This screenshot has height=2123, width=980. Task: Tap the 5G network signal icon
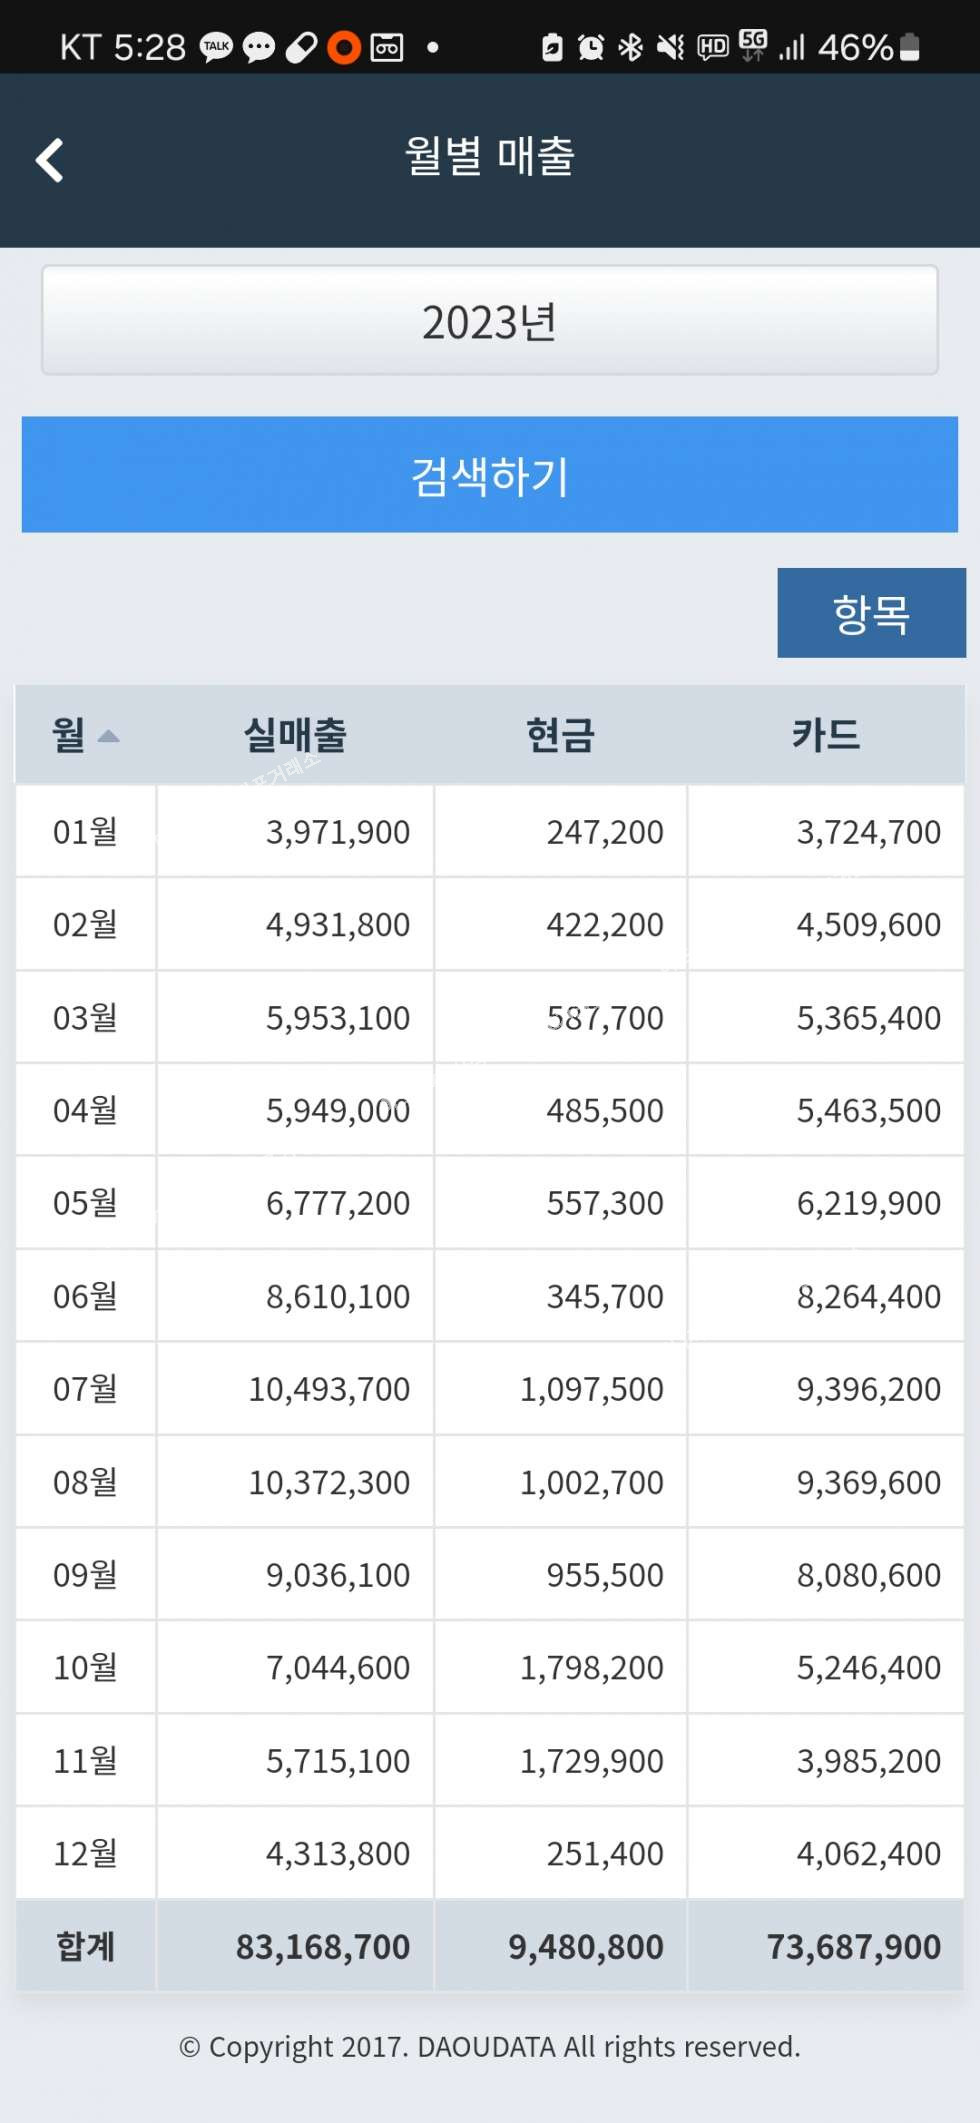(x=753, y=44)
